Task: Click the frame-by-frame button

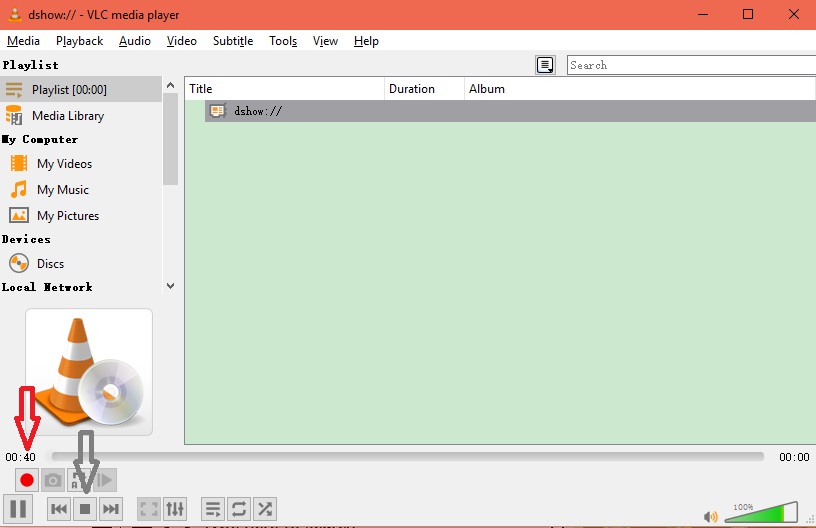Action: tap(105, 480)
